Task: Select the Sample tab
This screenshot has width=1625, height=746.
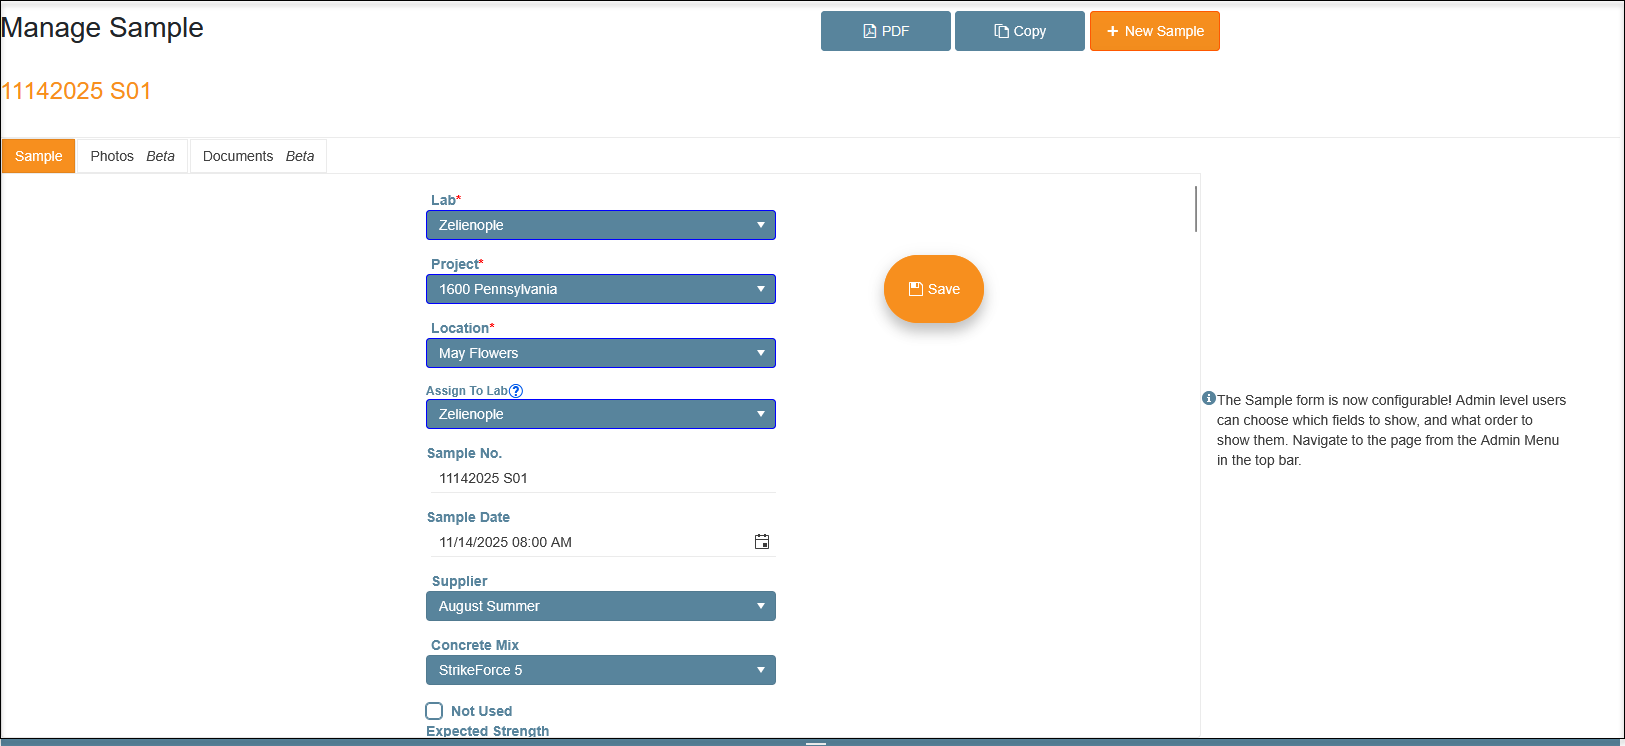Action: point(39,156)
